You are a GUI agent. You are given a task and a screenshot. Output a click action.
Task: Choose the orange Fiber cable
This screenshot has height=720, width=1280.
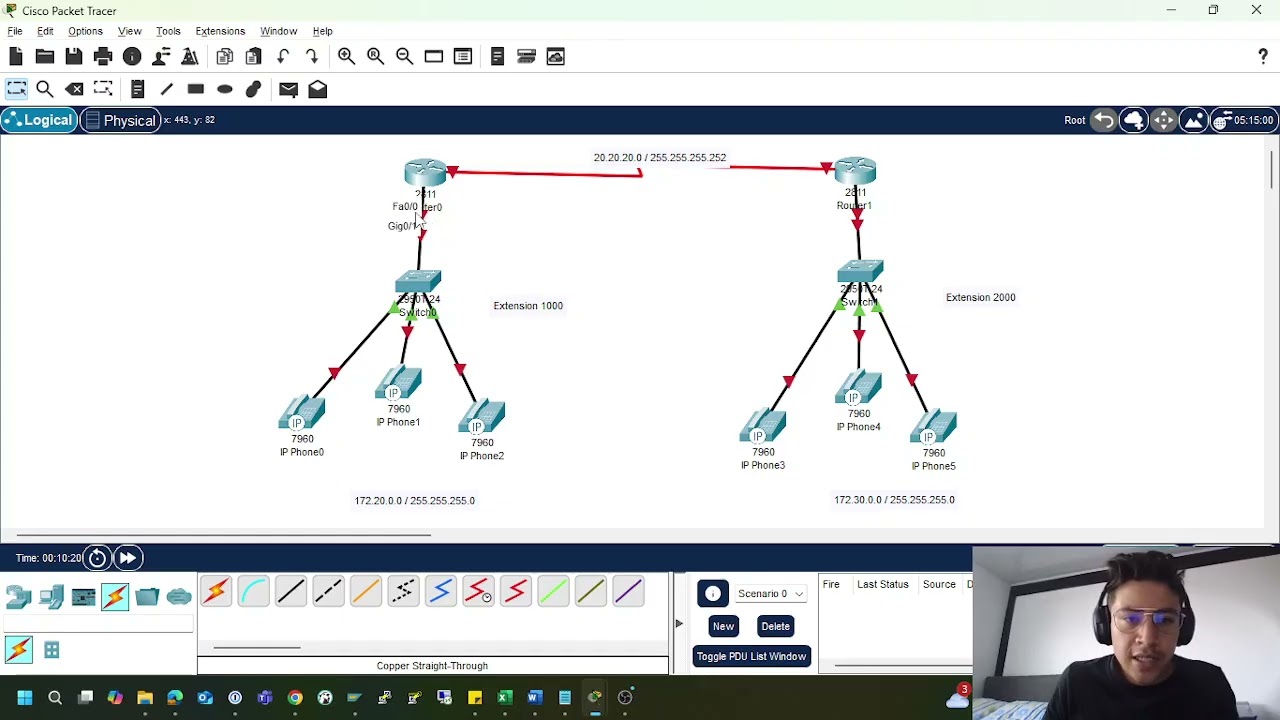pos(366,592)
